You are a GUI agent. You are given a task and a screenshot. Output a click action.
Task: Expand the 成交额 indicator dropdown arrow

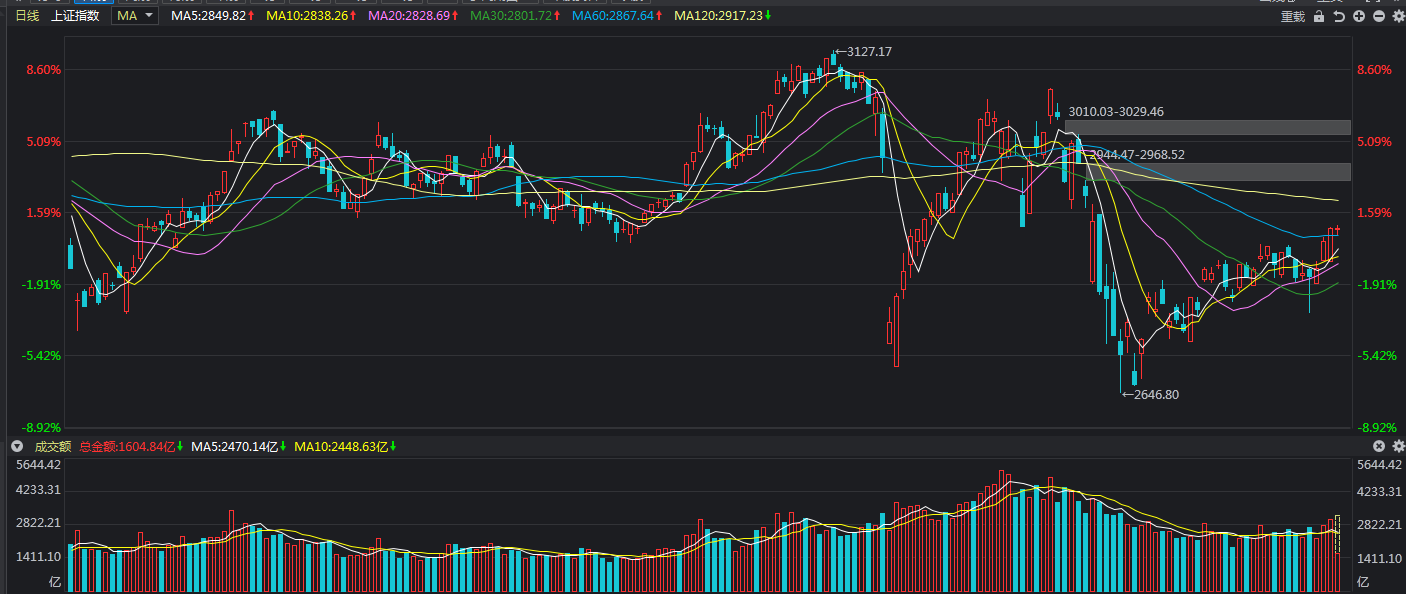pyautogui.click(x=16, y=446)
